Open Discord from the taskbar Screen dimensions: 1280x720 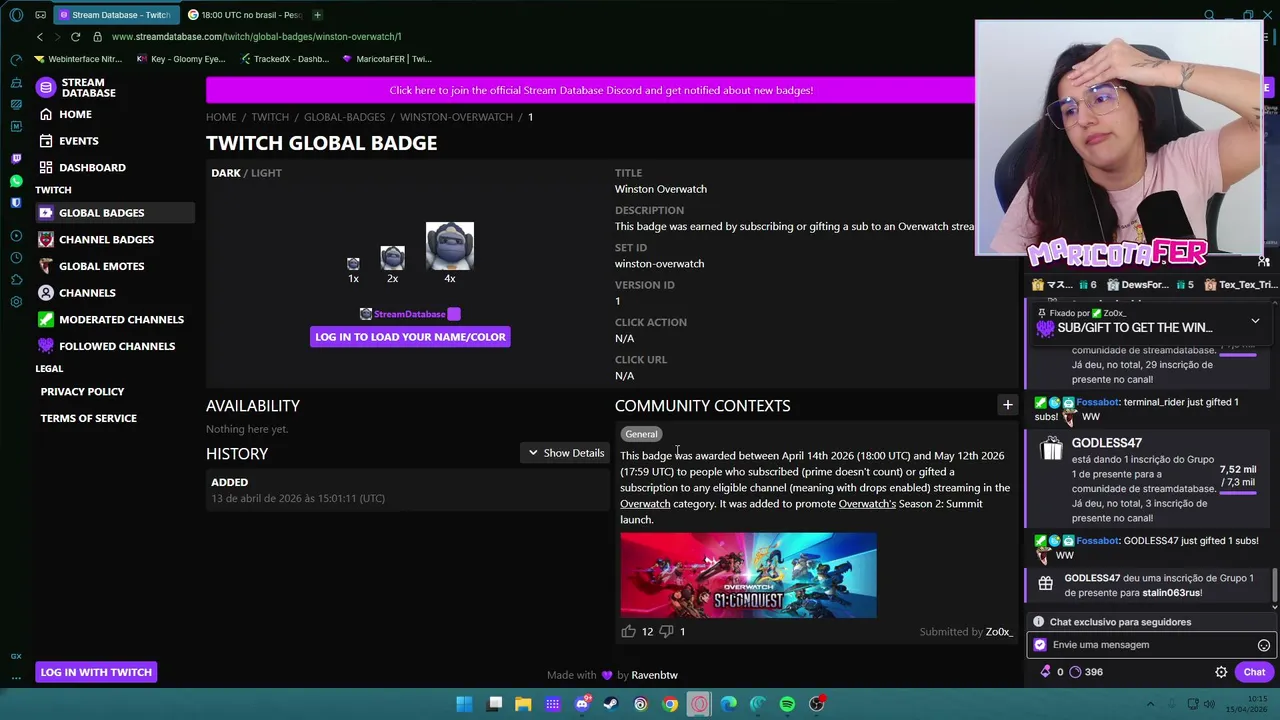[x=582, y=704]
